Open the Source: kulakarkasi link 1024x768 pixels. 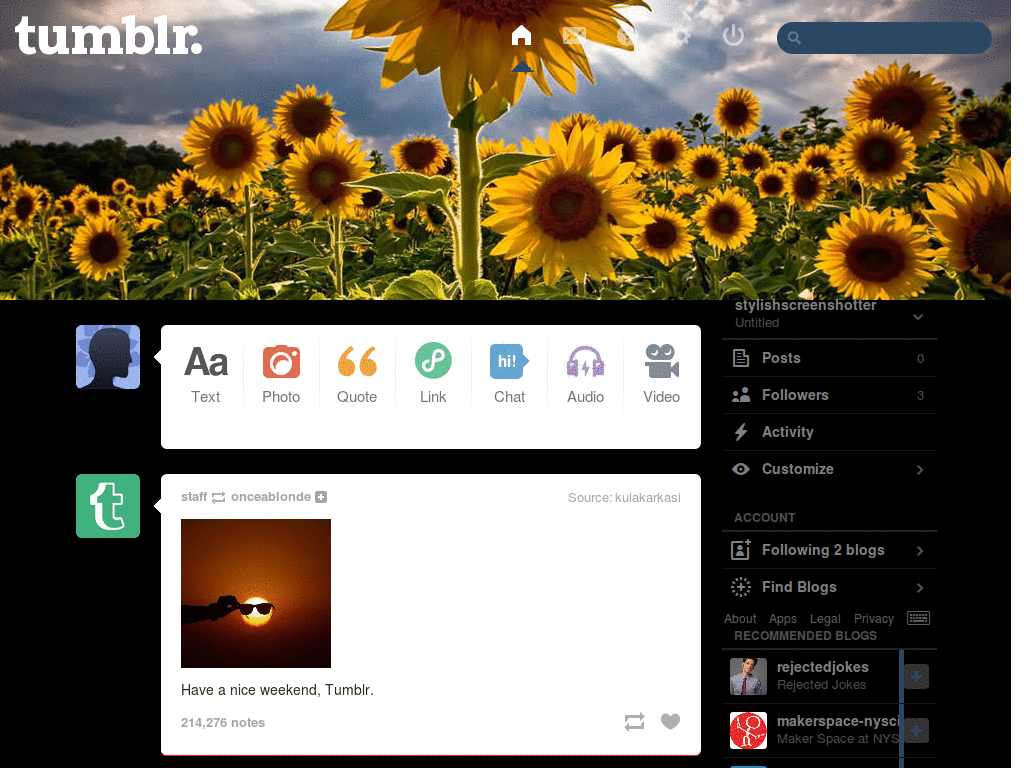[x=624, y=498]
